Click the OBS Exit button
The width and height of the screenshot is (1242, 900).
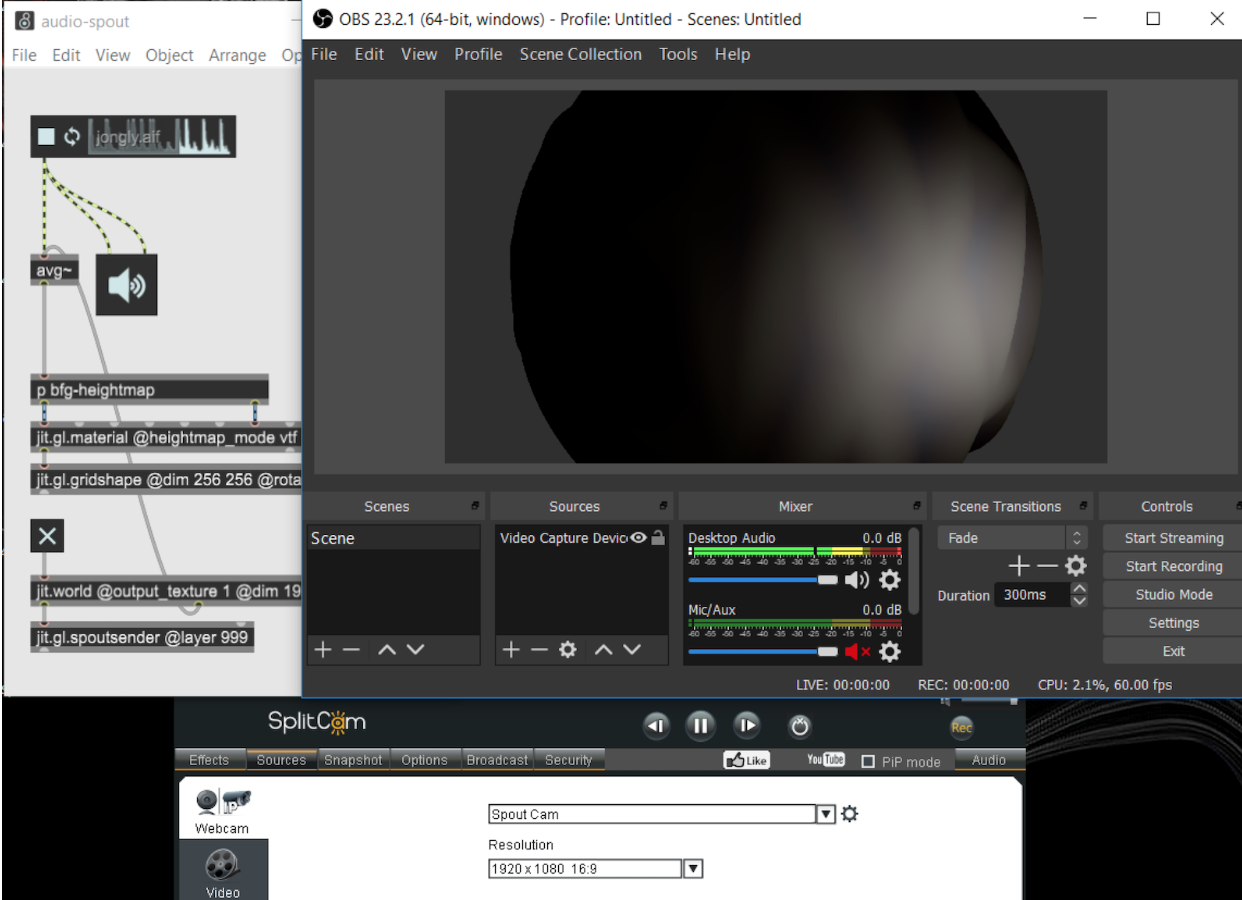pos(1174,651)
